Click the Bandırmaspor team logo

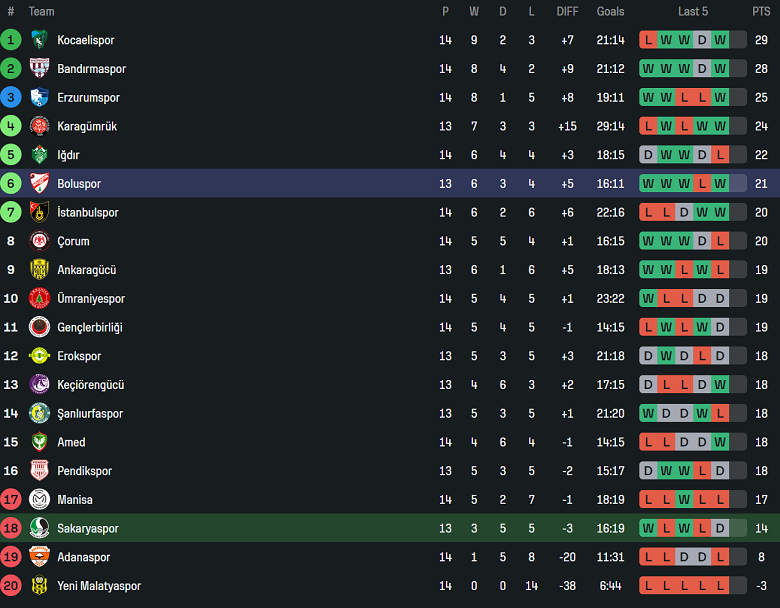[x=39, y=69]
